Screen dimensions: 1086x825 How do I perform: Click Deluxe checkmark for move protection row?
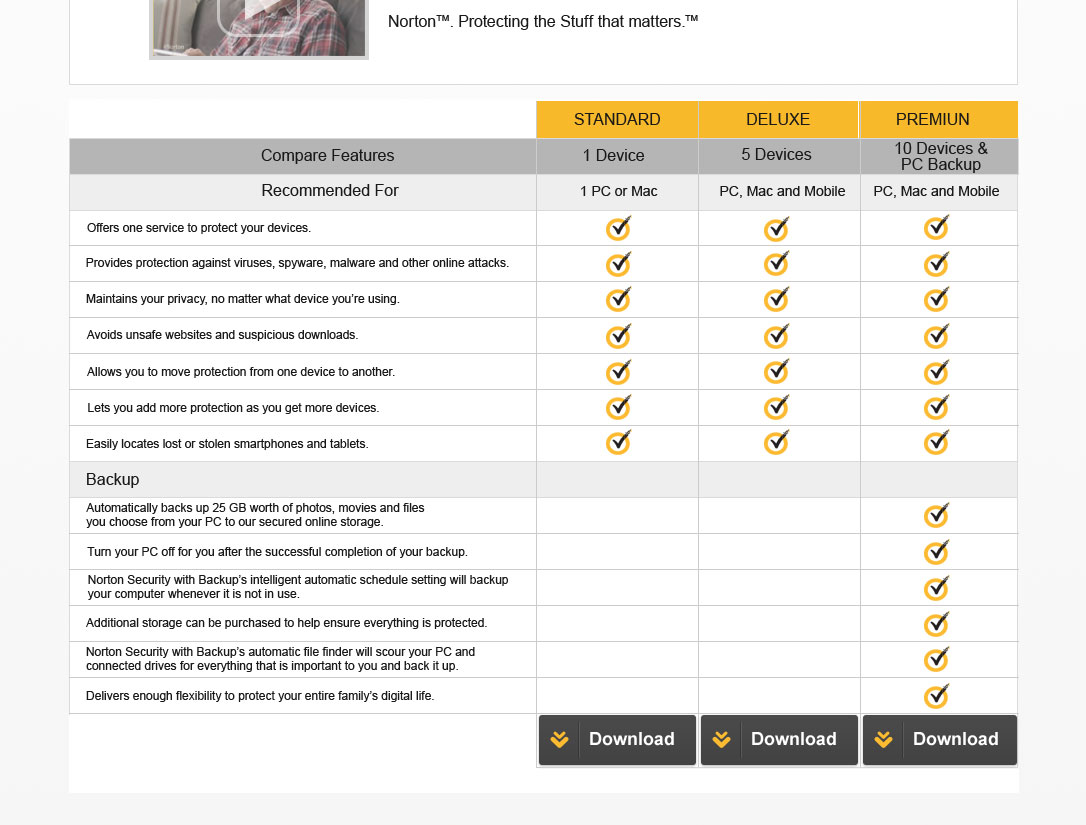(x=776, y=372)
